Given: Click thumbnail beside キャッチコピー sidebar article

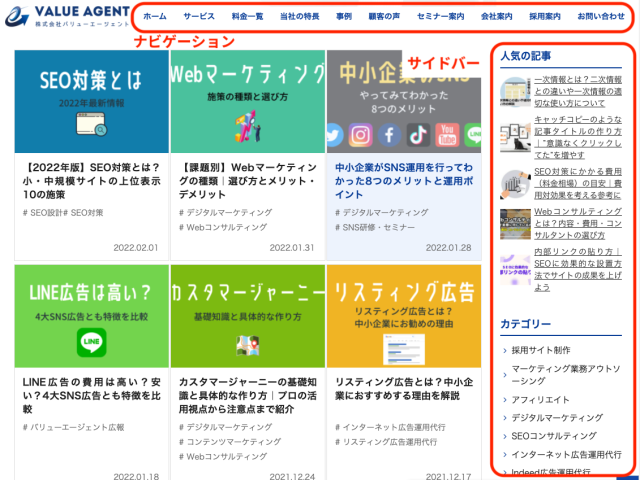Looking at the screenshot, I should (x=515, y=138).
